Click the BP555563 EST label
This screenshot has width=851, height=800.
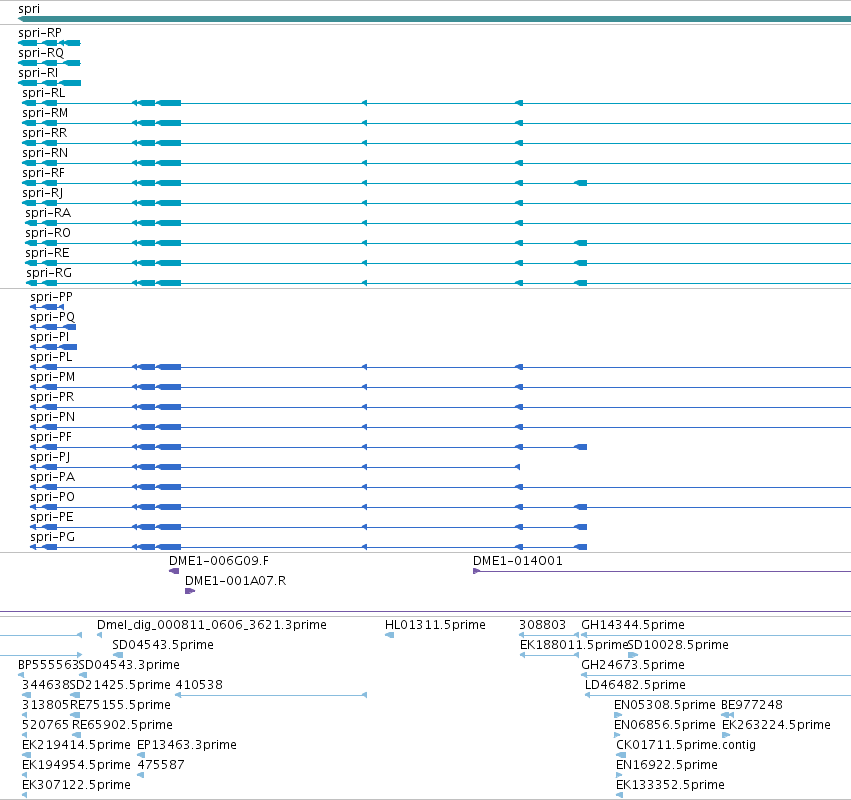(48, 665)
